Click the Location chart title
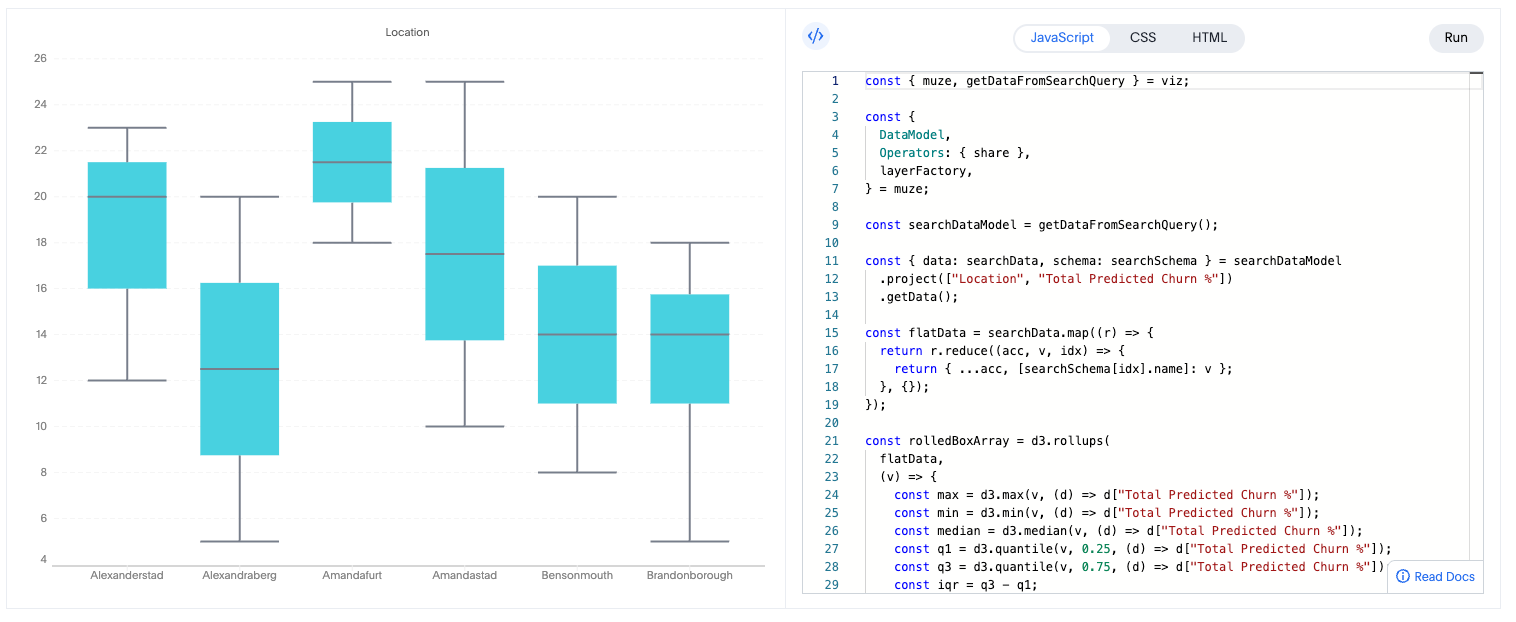The image size is (1516, 622). tap(407, 32)
